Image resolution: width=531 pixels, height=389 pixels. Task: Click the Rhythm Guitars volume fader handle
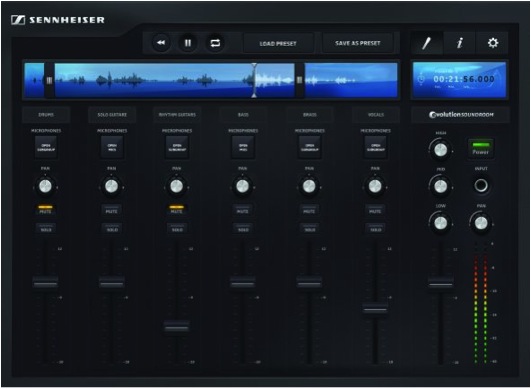[176, 326]
